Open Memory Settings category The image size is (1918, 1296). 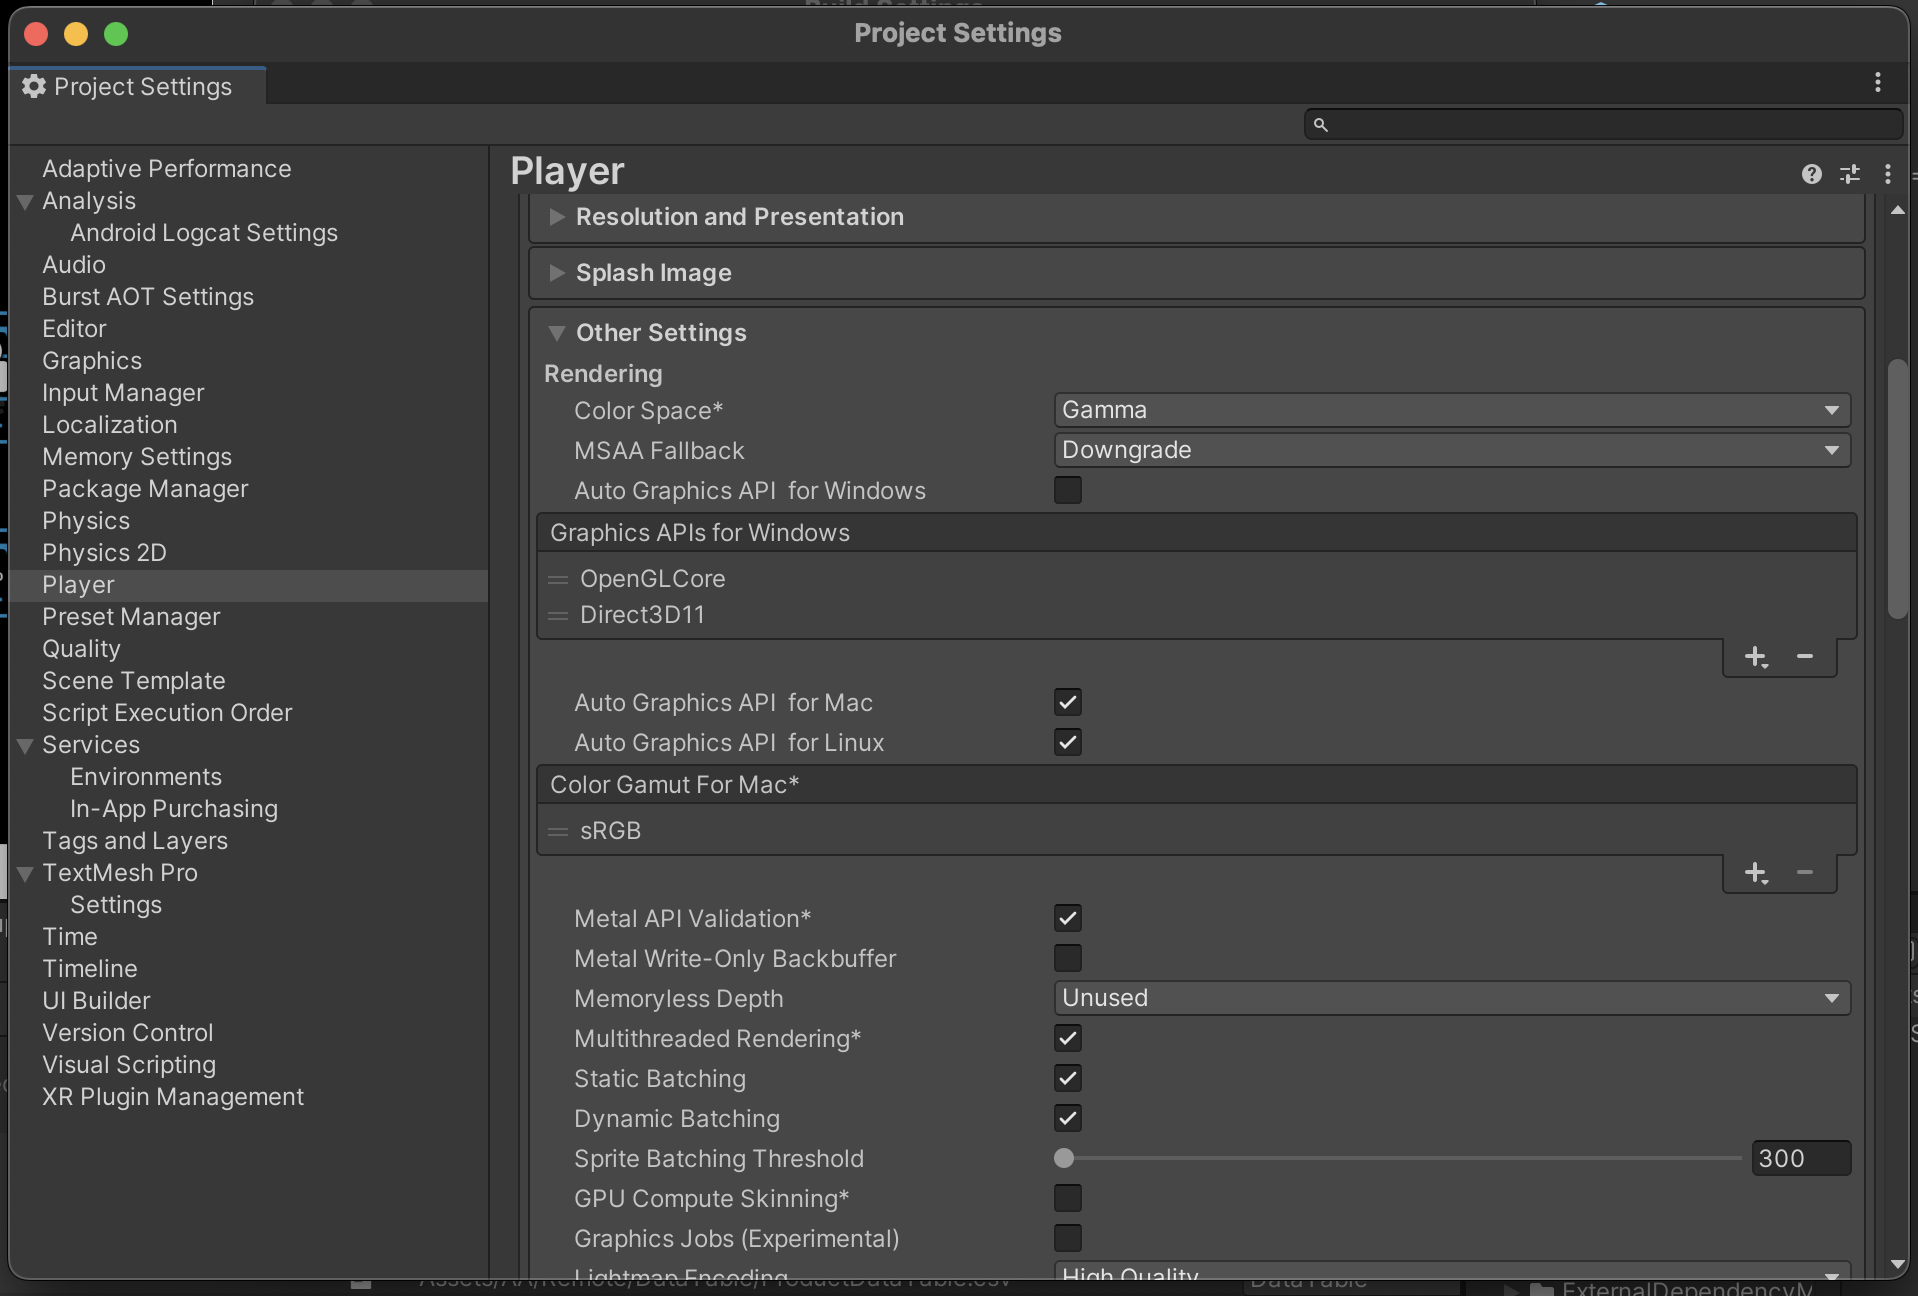tap(137, 457)
